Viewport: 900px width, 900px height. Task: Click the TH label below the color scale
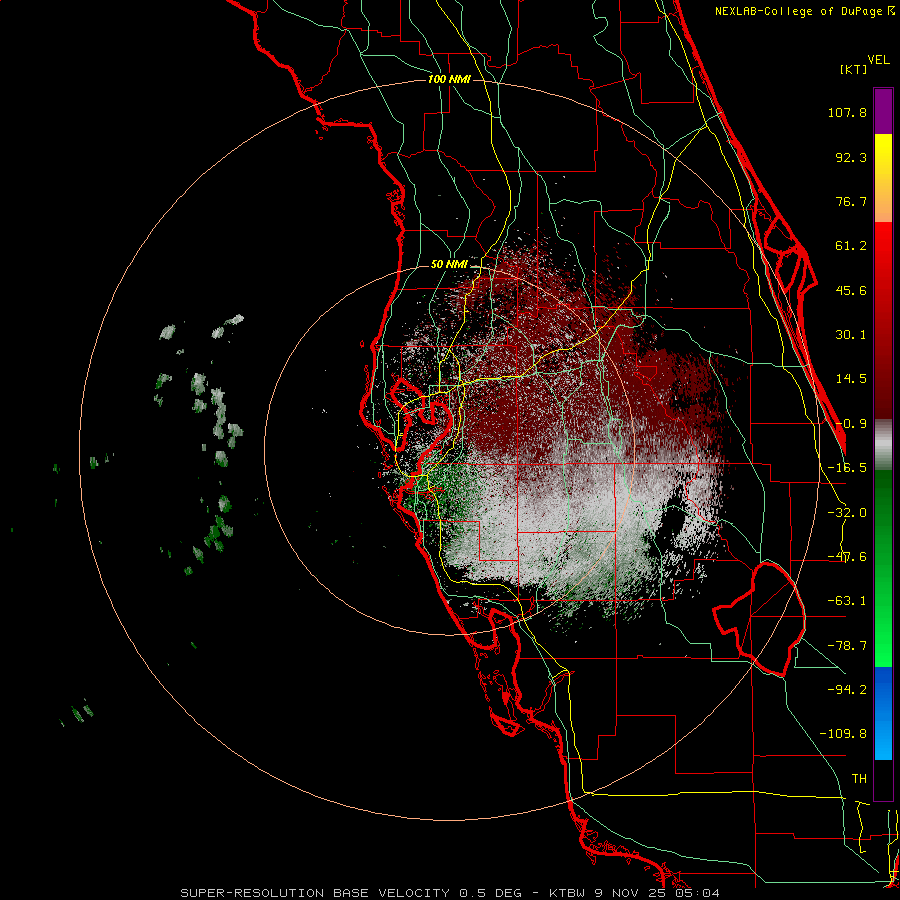[859, 779]
